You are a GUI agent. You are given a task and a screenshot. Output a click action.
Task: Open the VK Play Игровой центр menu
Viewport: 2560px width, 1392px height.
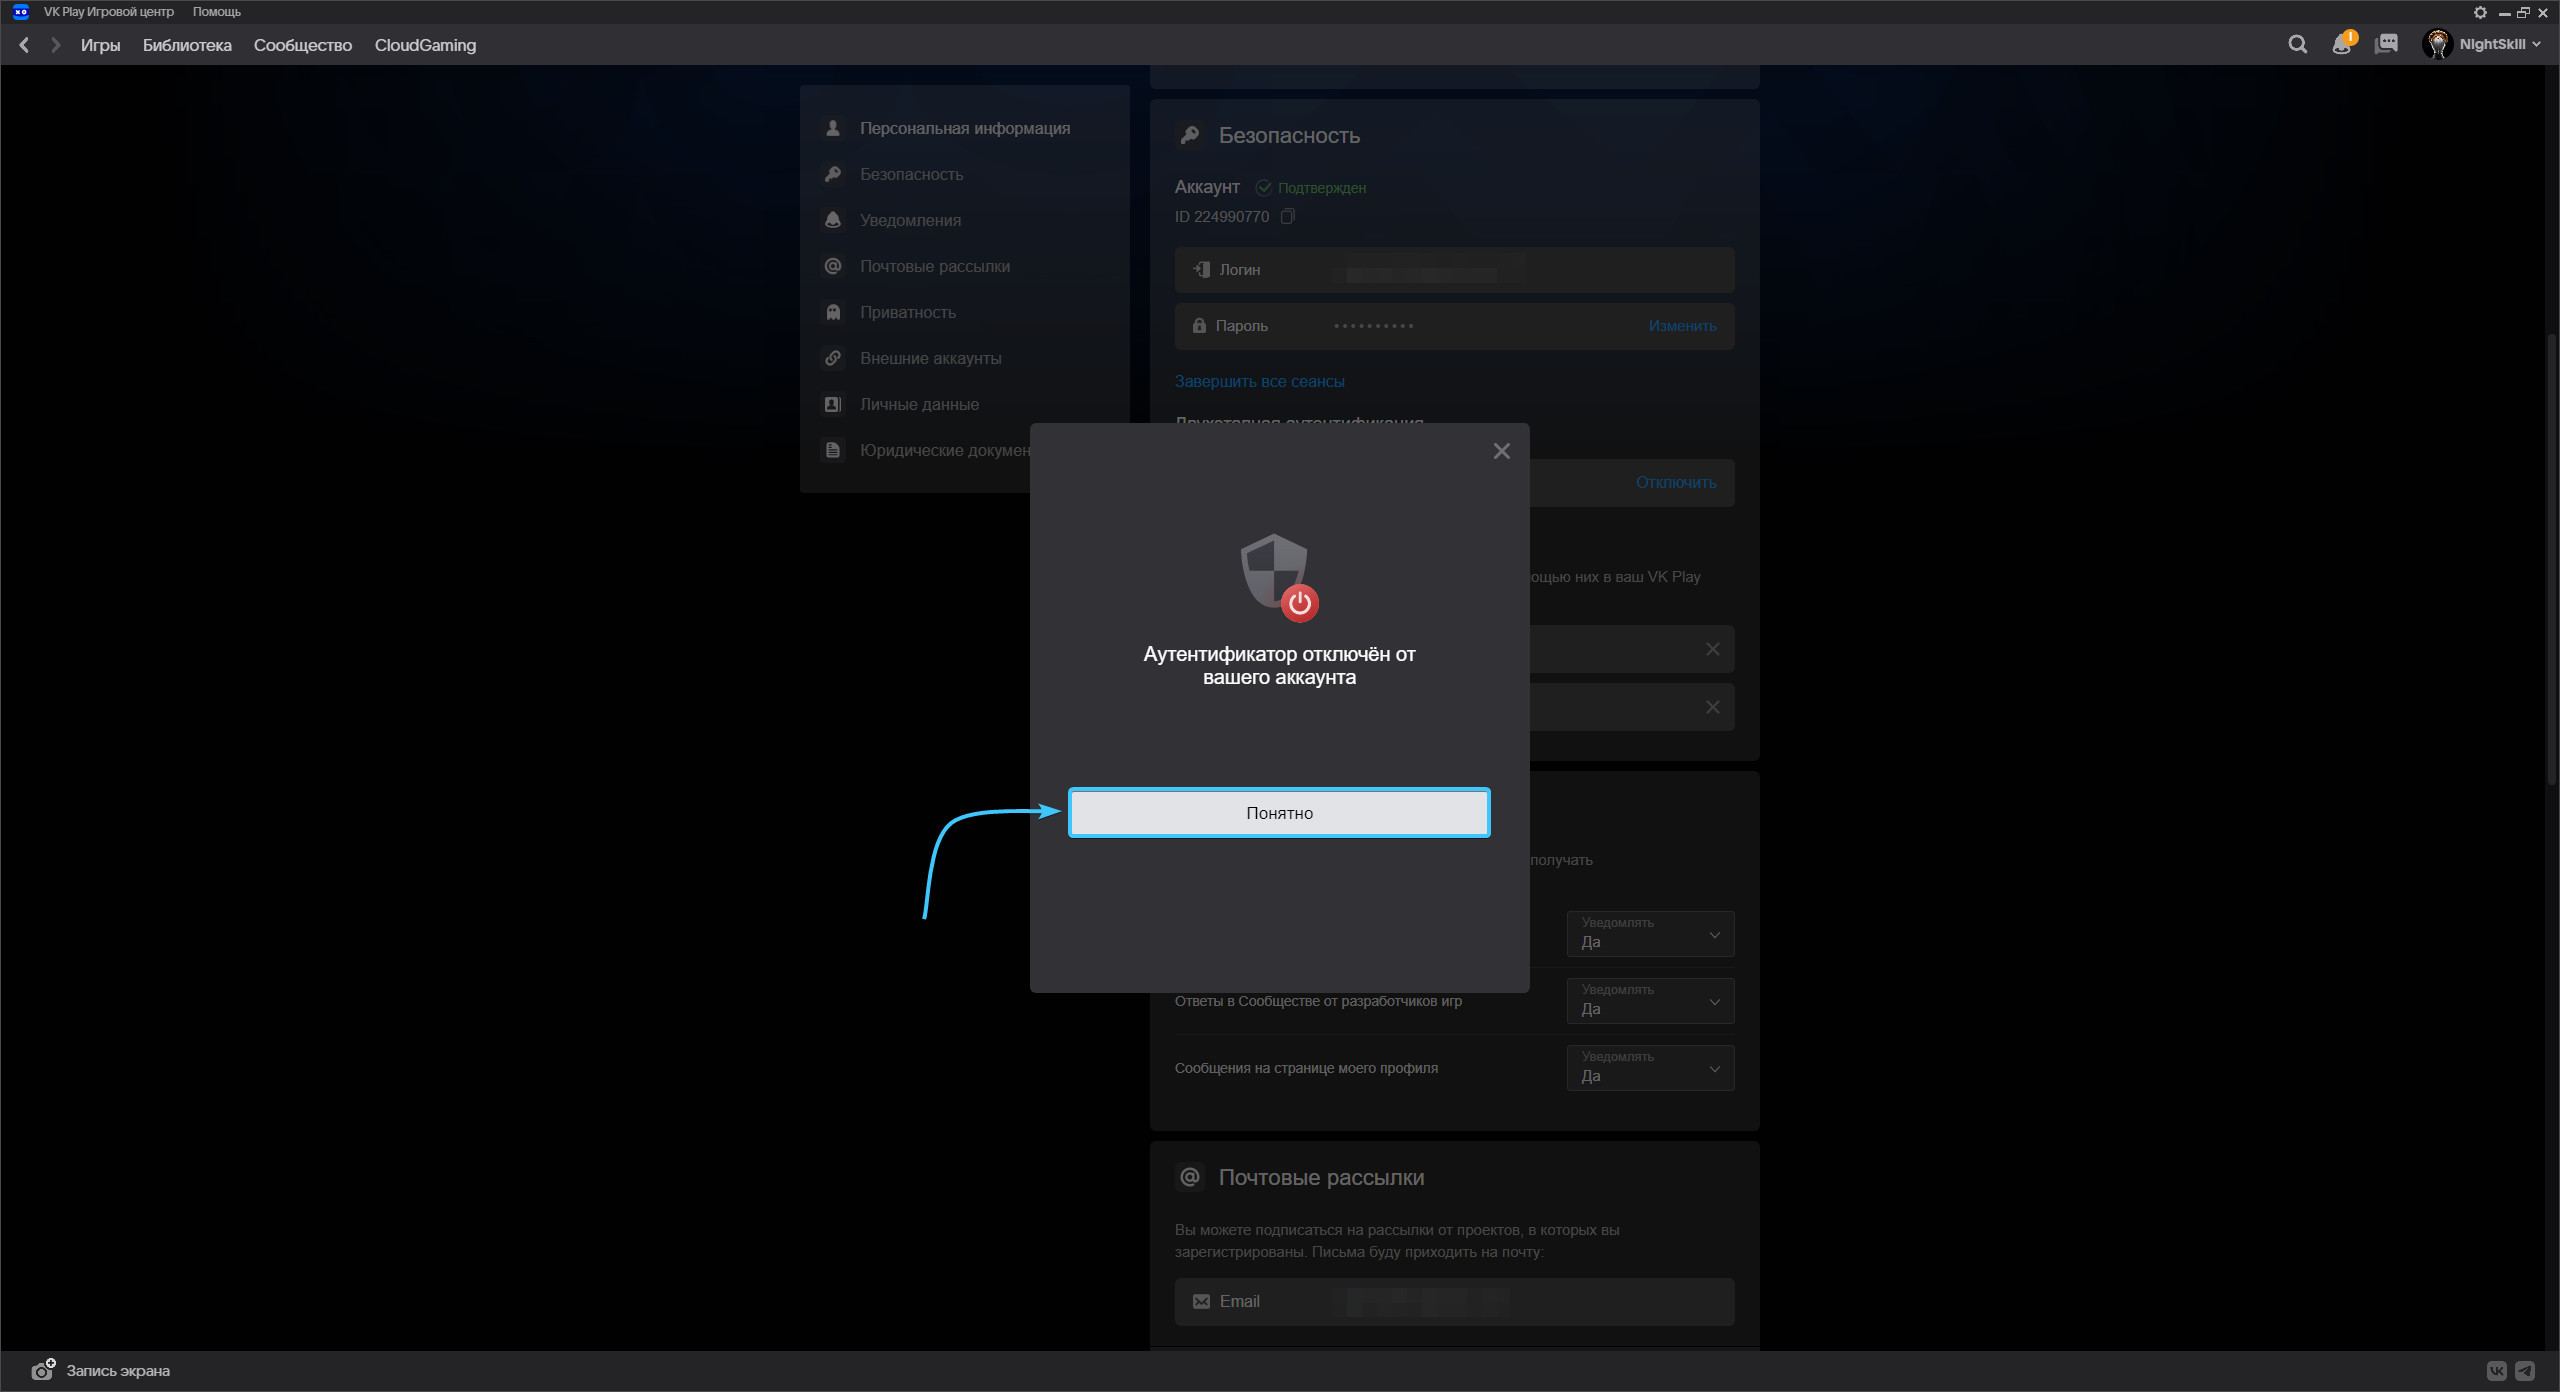pyautogui.click(x=108, y=12)
